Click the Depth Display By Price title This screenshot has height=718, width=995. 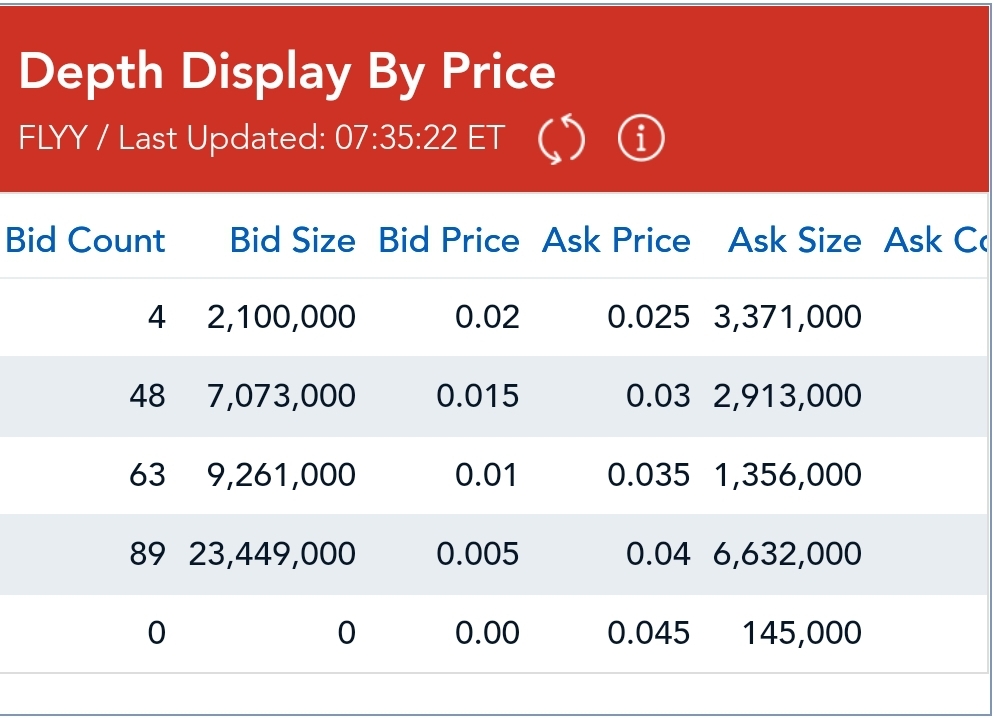[x=286, y=73]
